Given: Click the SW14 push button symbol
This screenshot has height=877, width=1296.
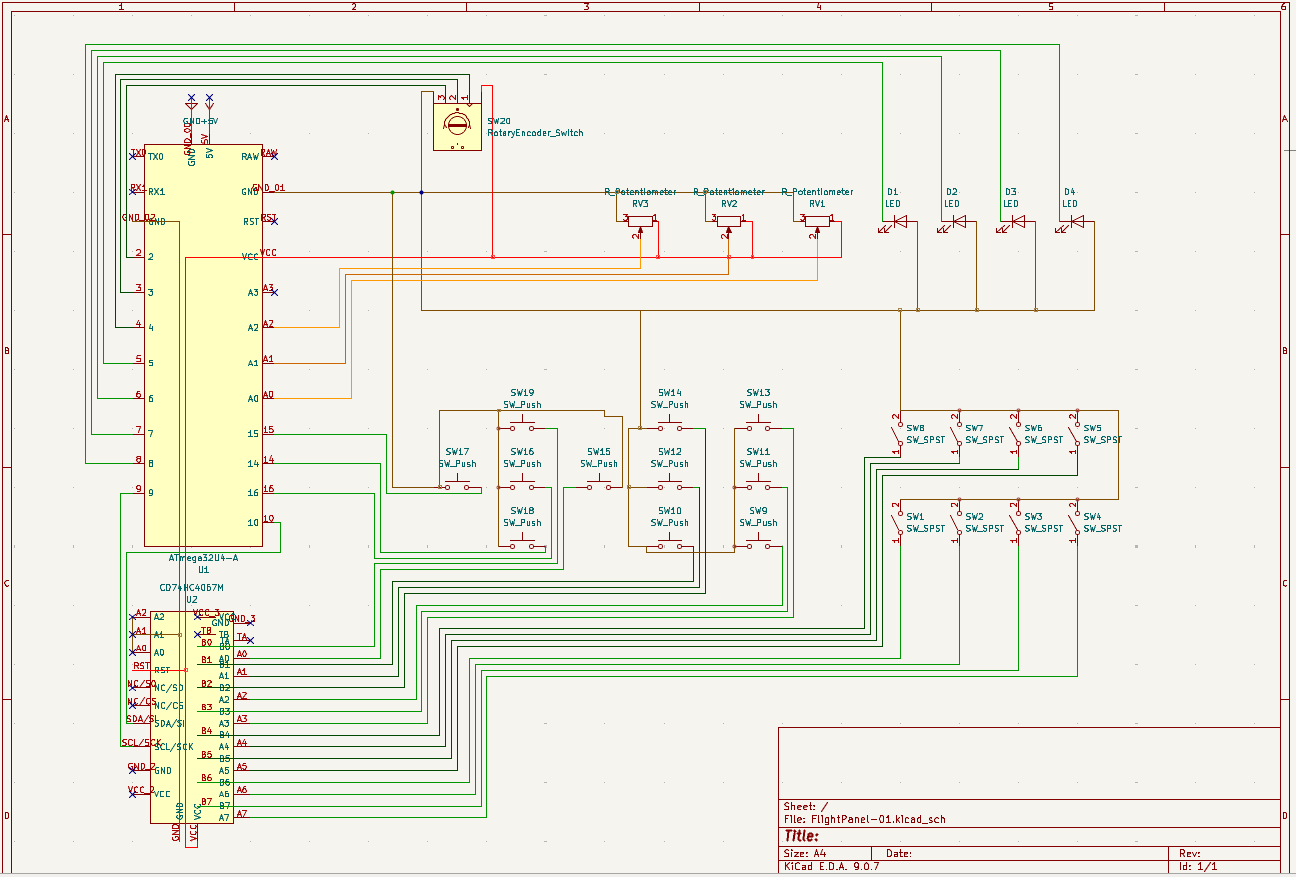Looking at the screenshot, I should tap(670, 425).
